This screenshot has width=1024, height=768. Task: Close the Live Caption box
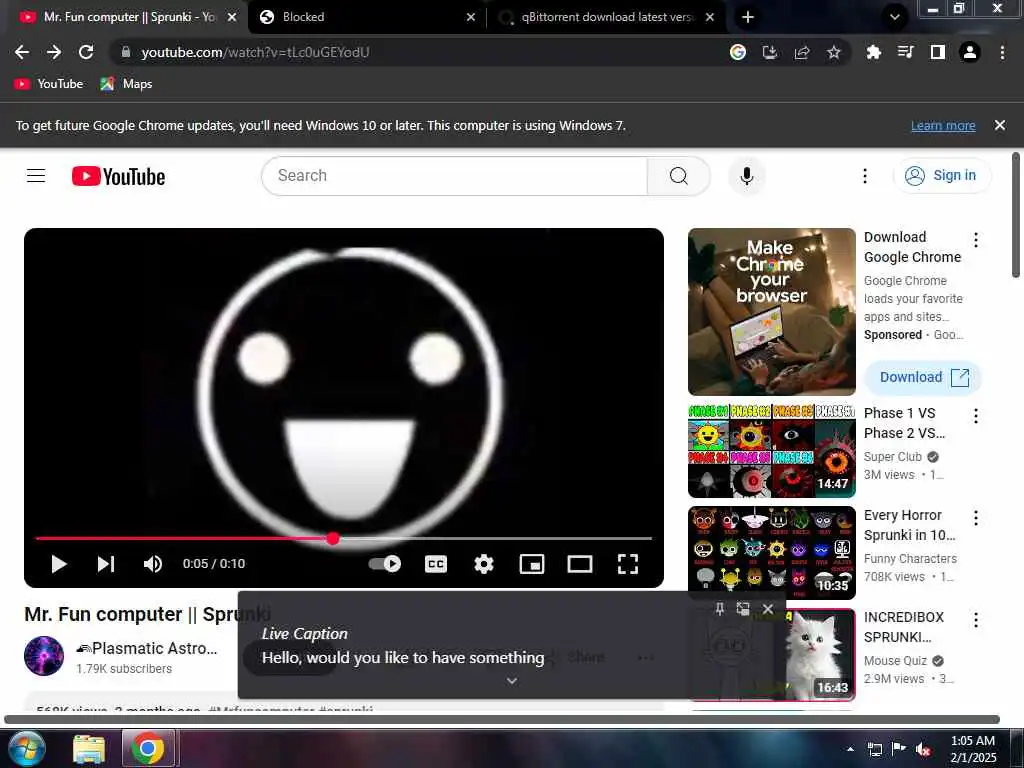pyautogui.click(x=768, y=609)
